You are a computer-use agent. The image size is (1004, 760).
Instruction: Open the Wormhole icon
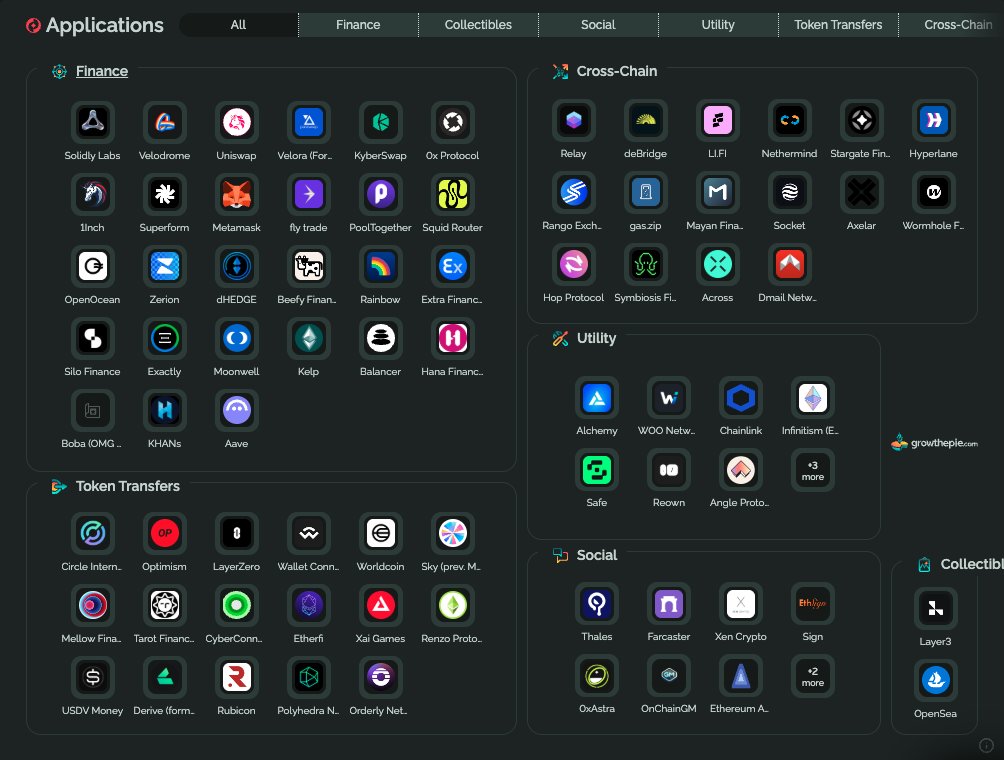(934, 192)
